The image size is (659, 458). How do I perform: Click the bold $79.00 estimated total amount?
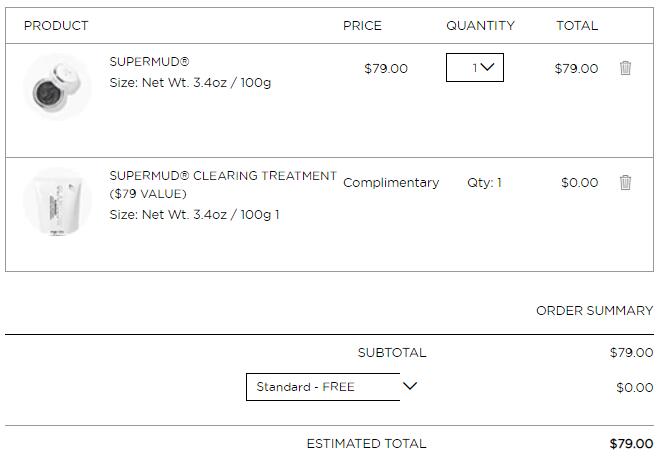pyautogui.click(x=631, y=443)
